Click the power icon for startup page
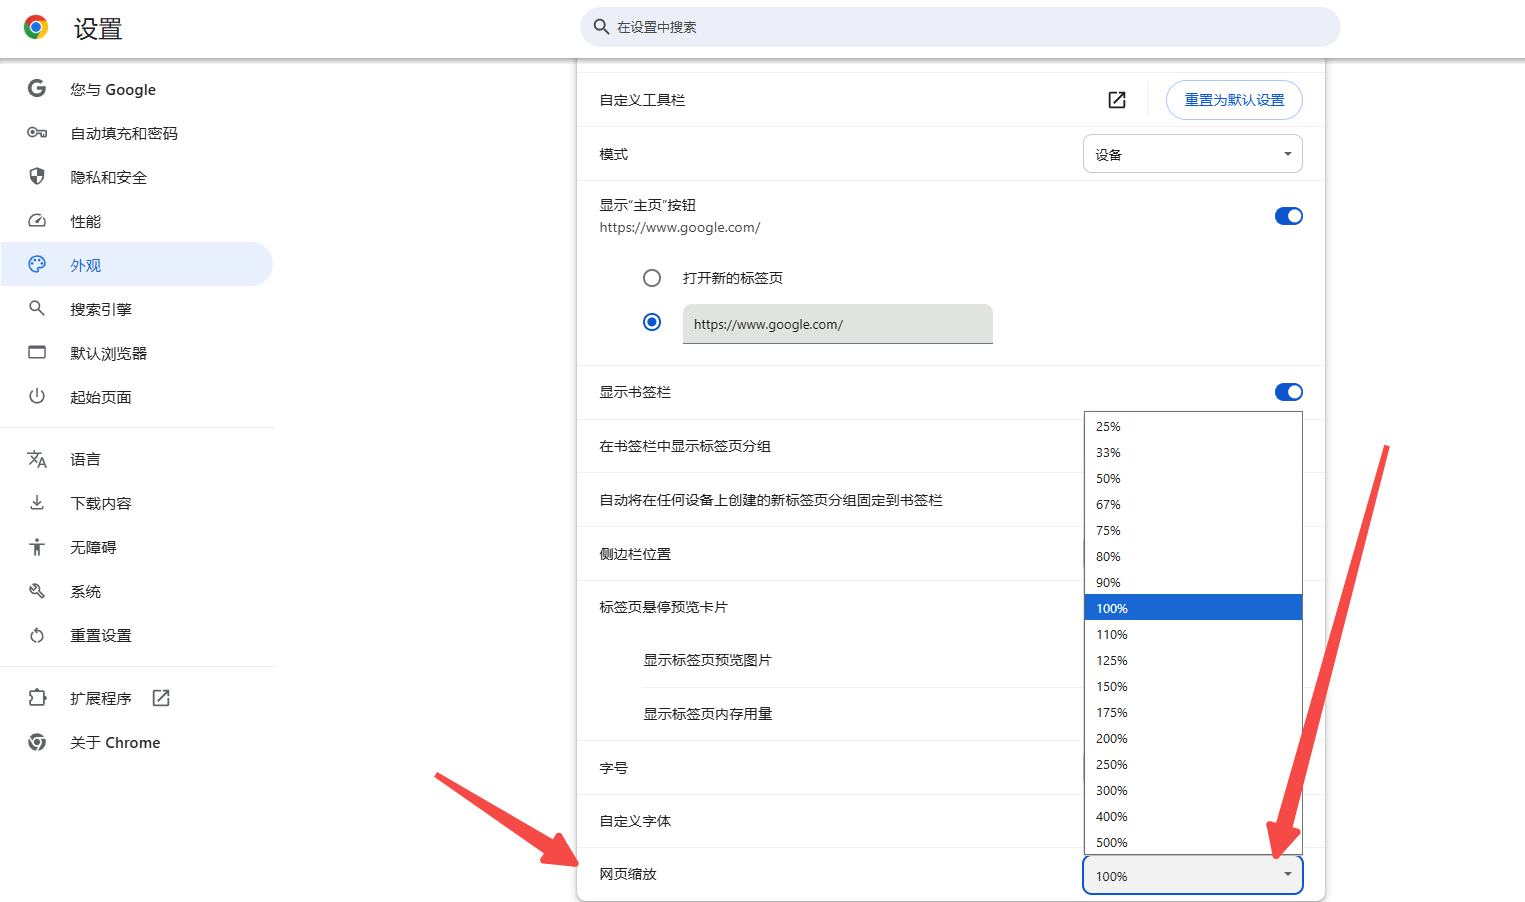The height and width of the screenshot is (902, 1525). [x=37, y=397]
